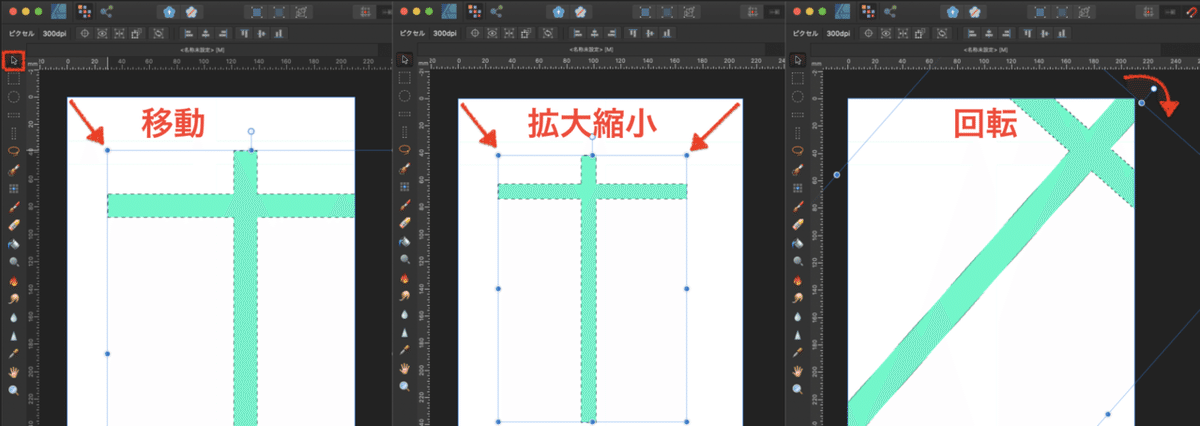Click Select All icon in 移動 window toolbar

tap(256, 12)
